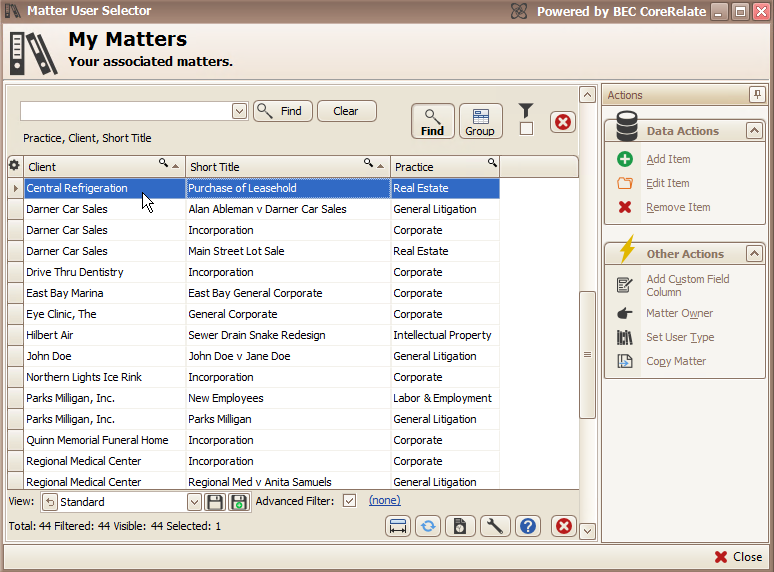Click the scroll down arrow of the outer scrollbar
The height and width of the screenshot is (572, 774).
[587, 532]
